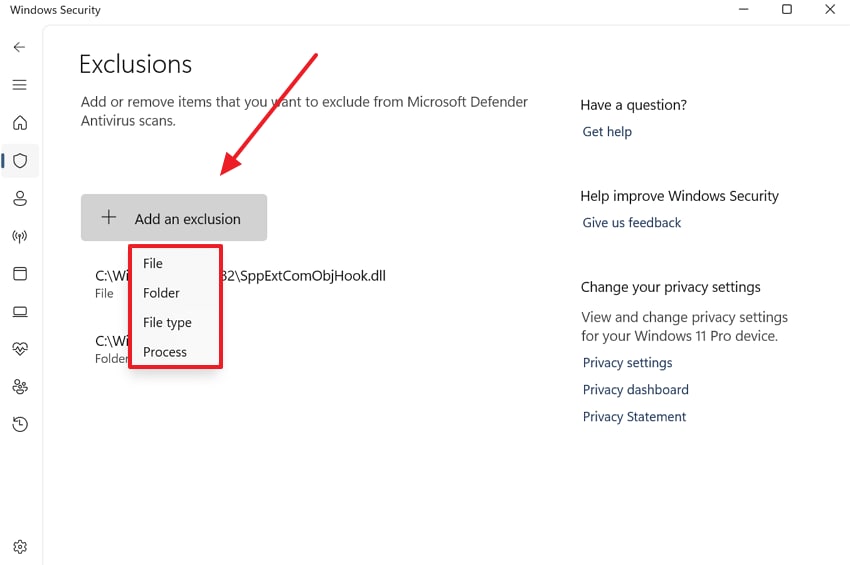
Task: Open the Privacy dashboard link
Action: pos(635,390)
